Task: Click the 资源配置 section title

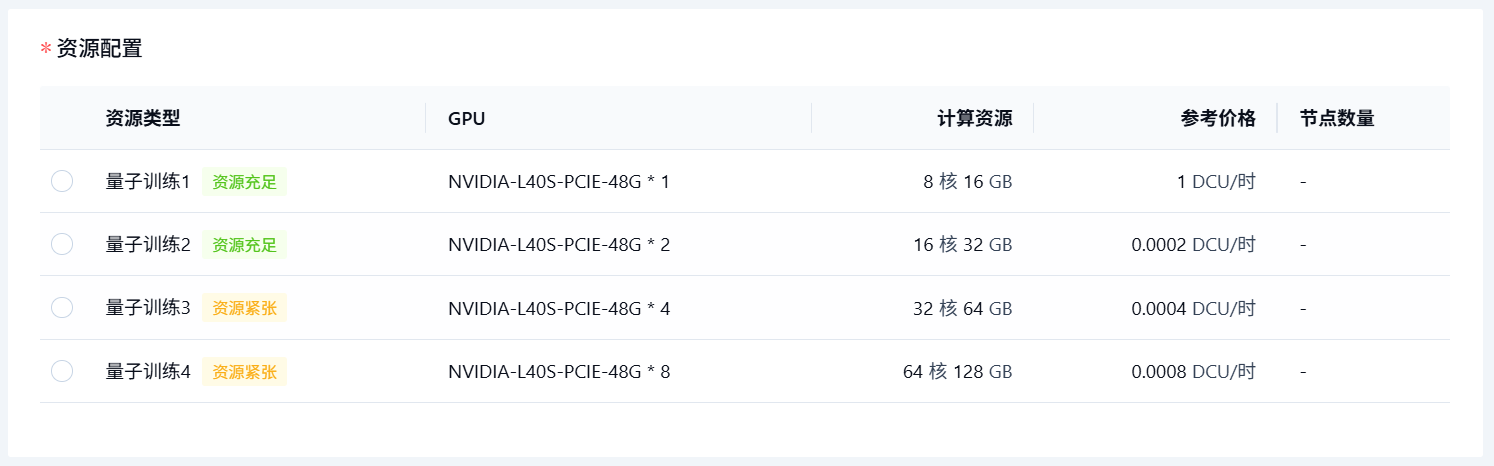Action: pyautogui.click(x=99, y=48)
